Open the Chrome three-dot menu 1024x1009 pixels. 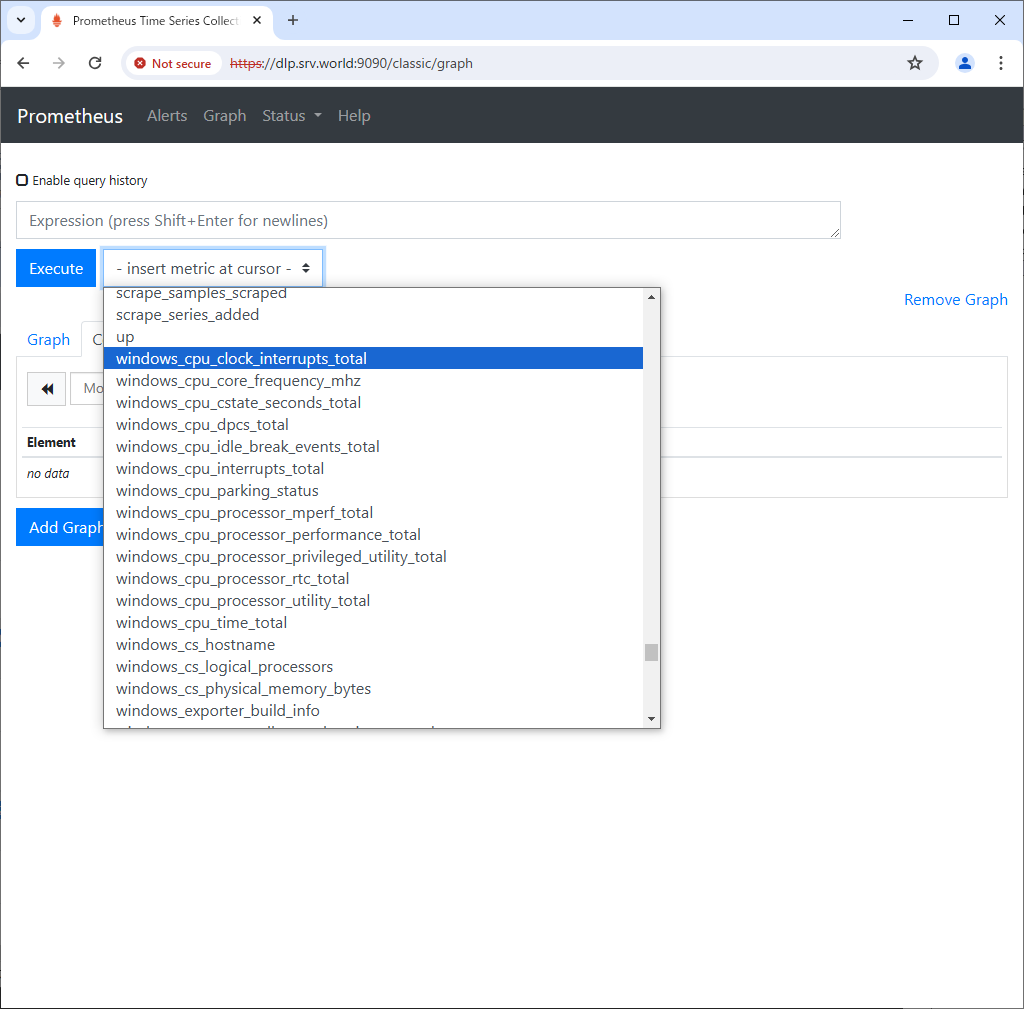coord(1000,63)
